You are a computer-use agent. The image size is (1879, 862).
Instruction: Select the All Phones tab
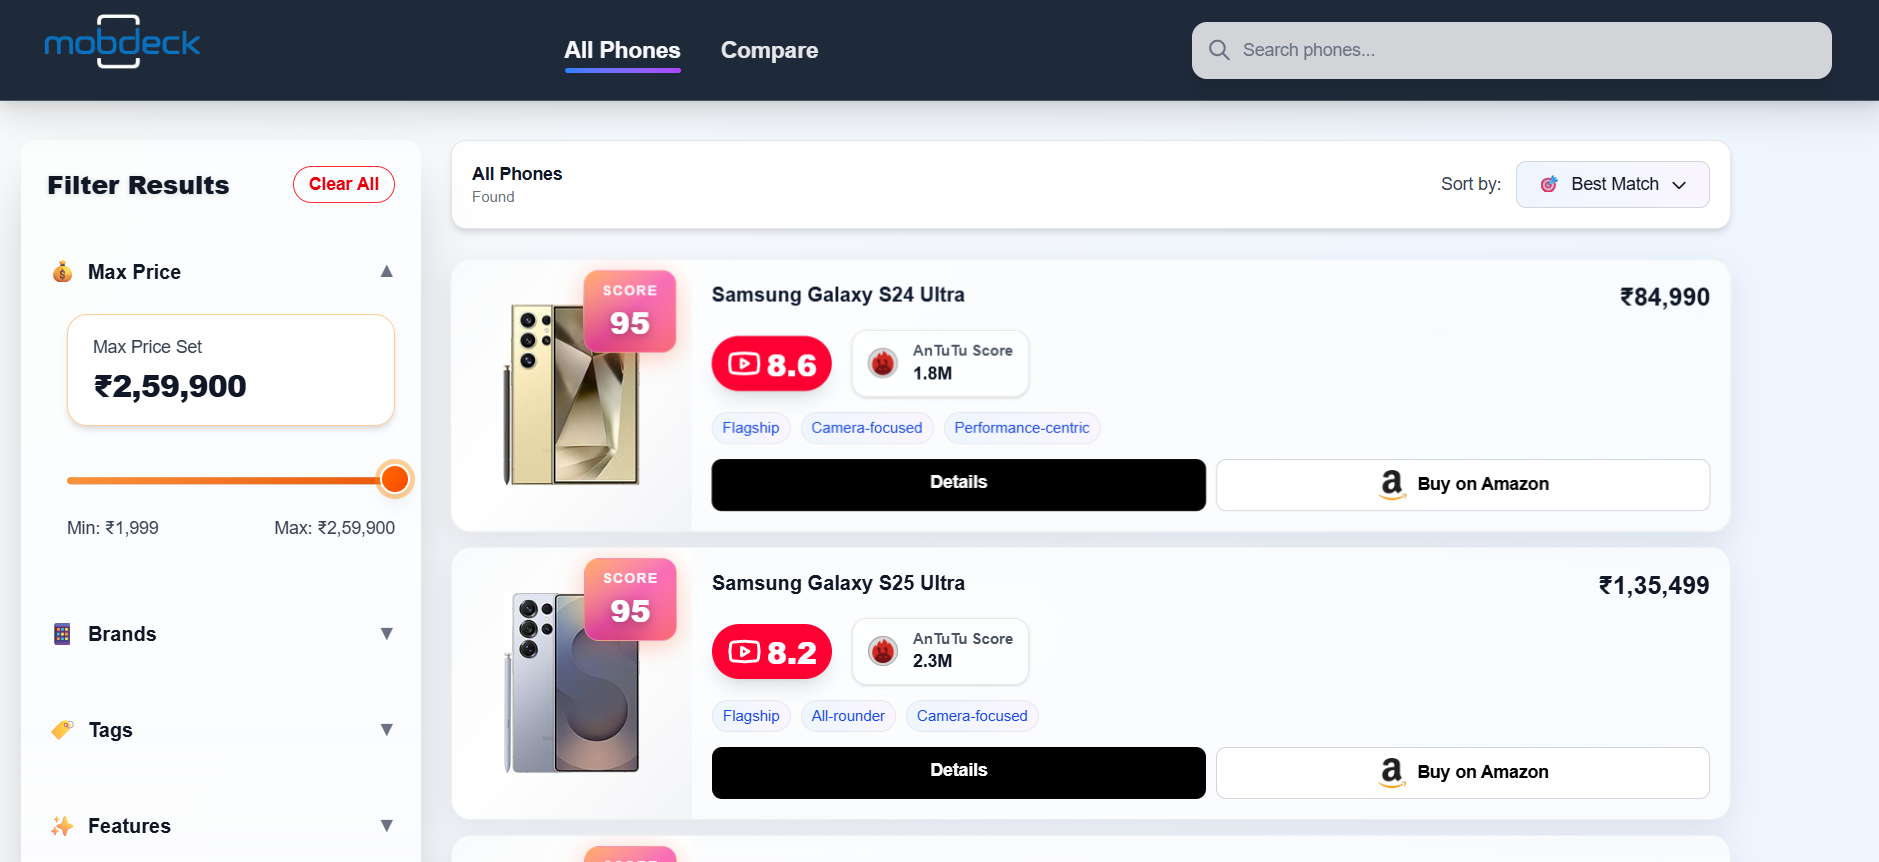coord(621,49)
